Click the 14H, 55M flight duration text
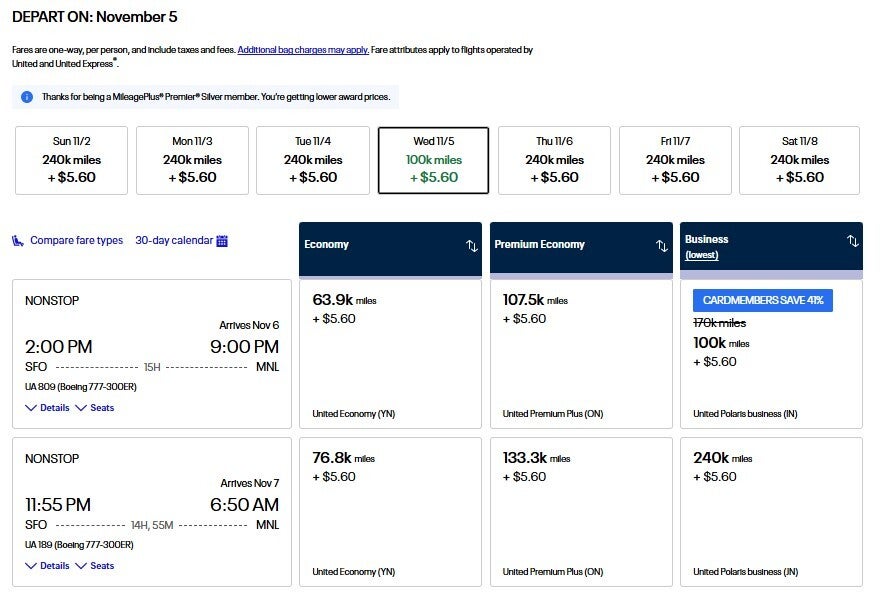This screenshot has height=598, width=885. pos(152,525)
